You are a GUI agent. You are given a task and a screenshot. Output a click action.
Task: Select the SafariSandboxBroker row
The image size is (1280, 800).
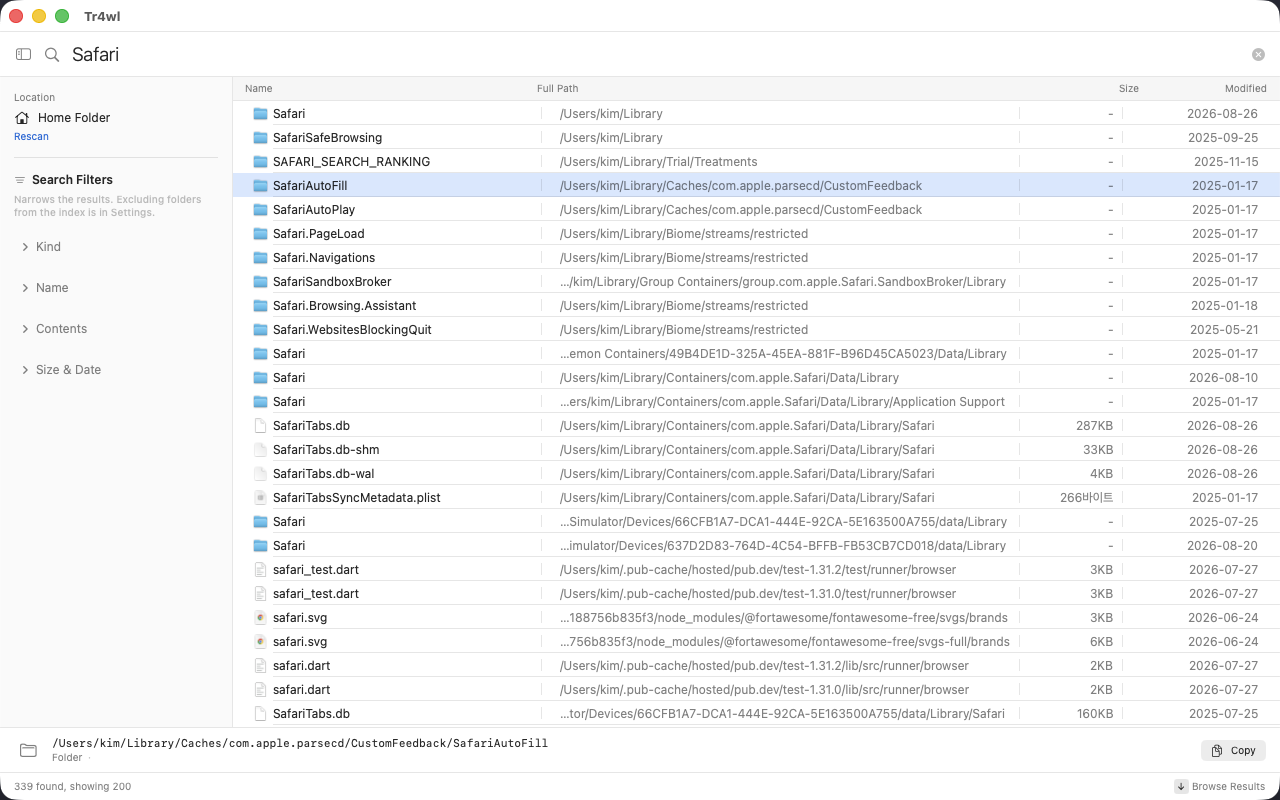click(756, 281)
